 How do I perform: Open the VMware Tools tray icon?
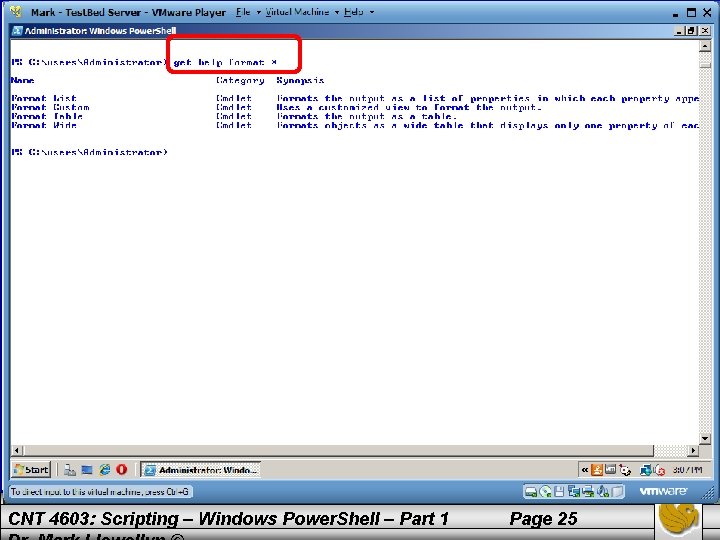pos(610,469)
